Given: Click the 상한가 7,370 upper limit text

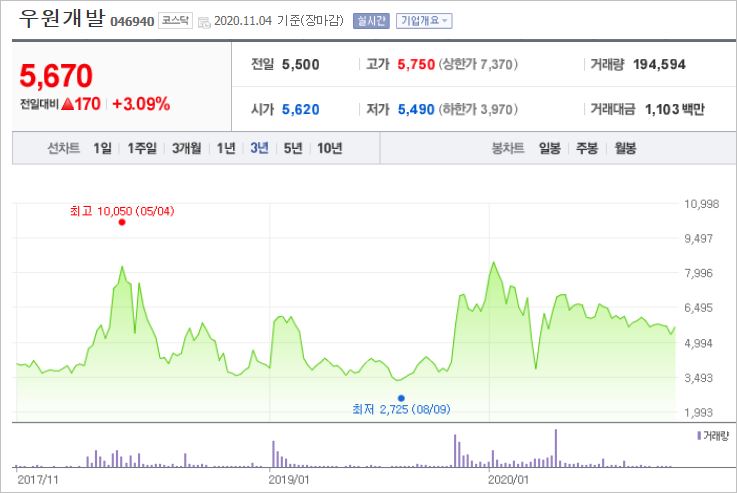Looking at the screenshot, I should [478, 64].
